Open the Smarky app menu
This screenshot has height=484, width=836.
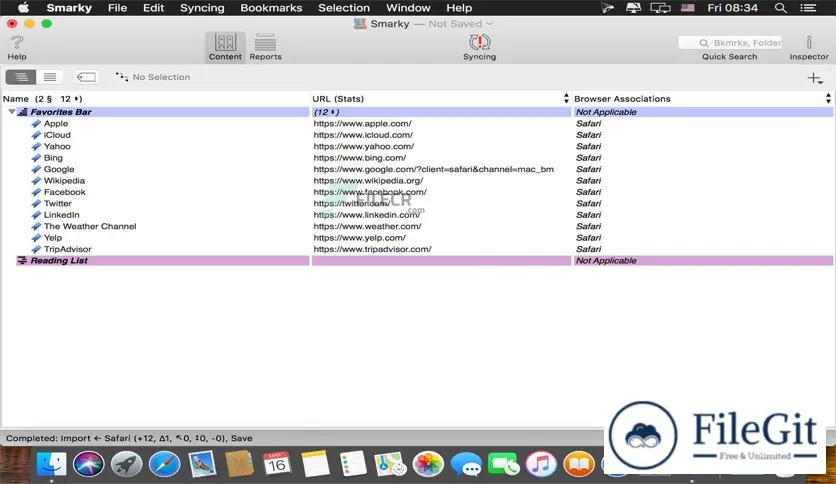coord(69,8)
